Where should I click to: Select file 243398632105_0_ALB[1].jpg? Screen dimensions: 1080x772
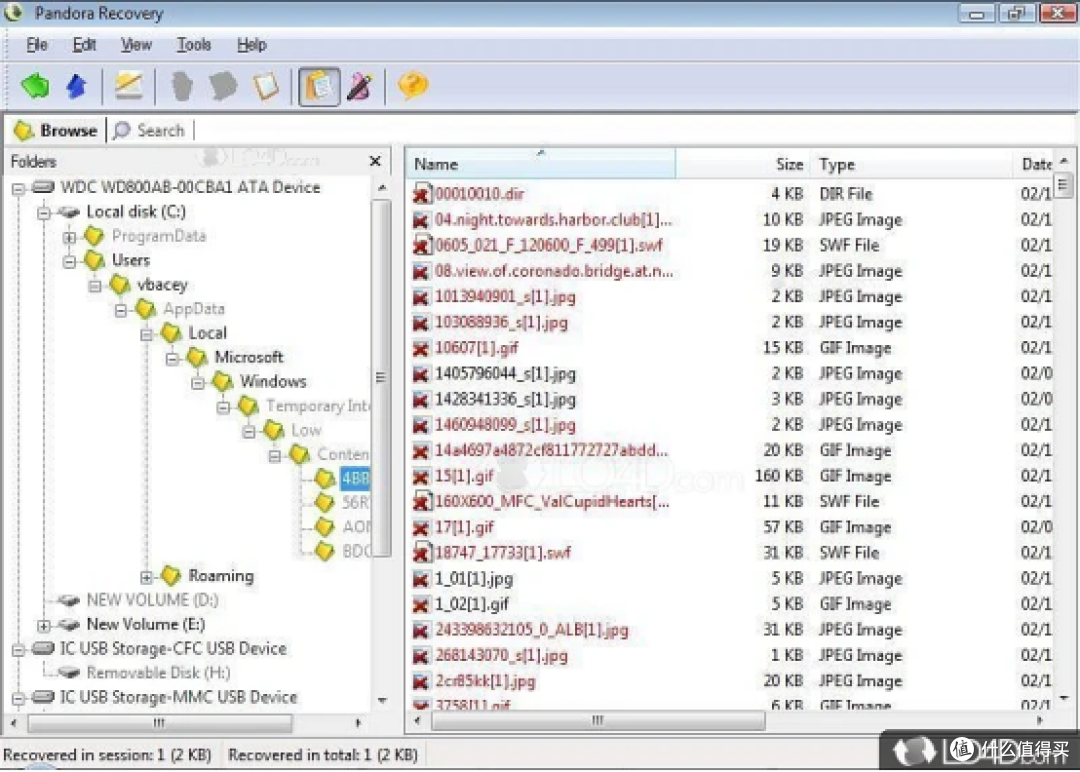coord(532,629)
